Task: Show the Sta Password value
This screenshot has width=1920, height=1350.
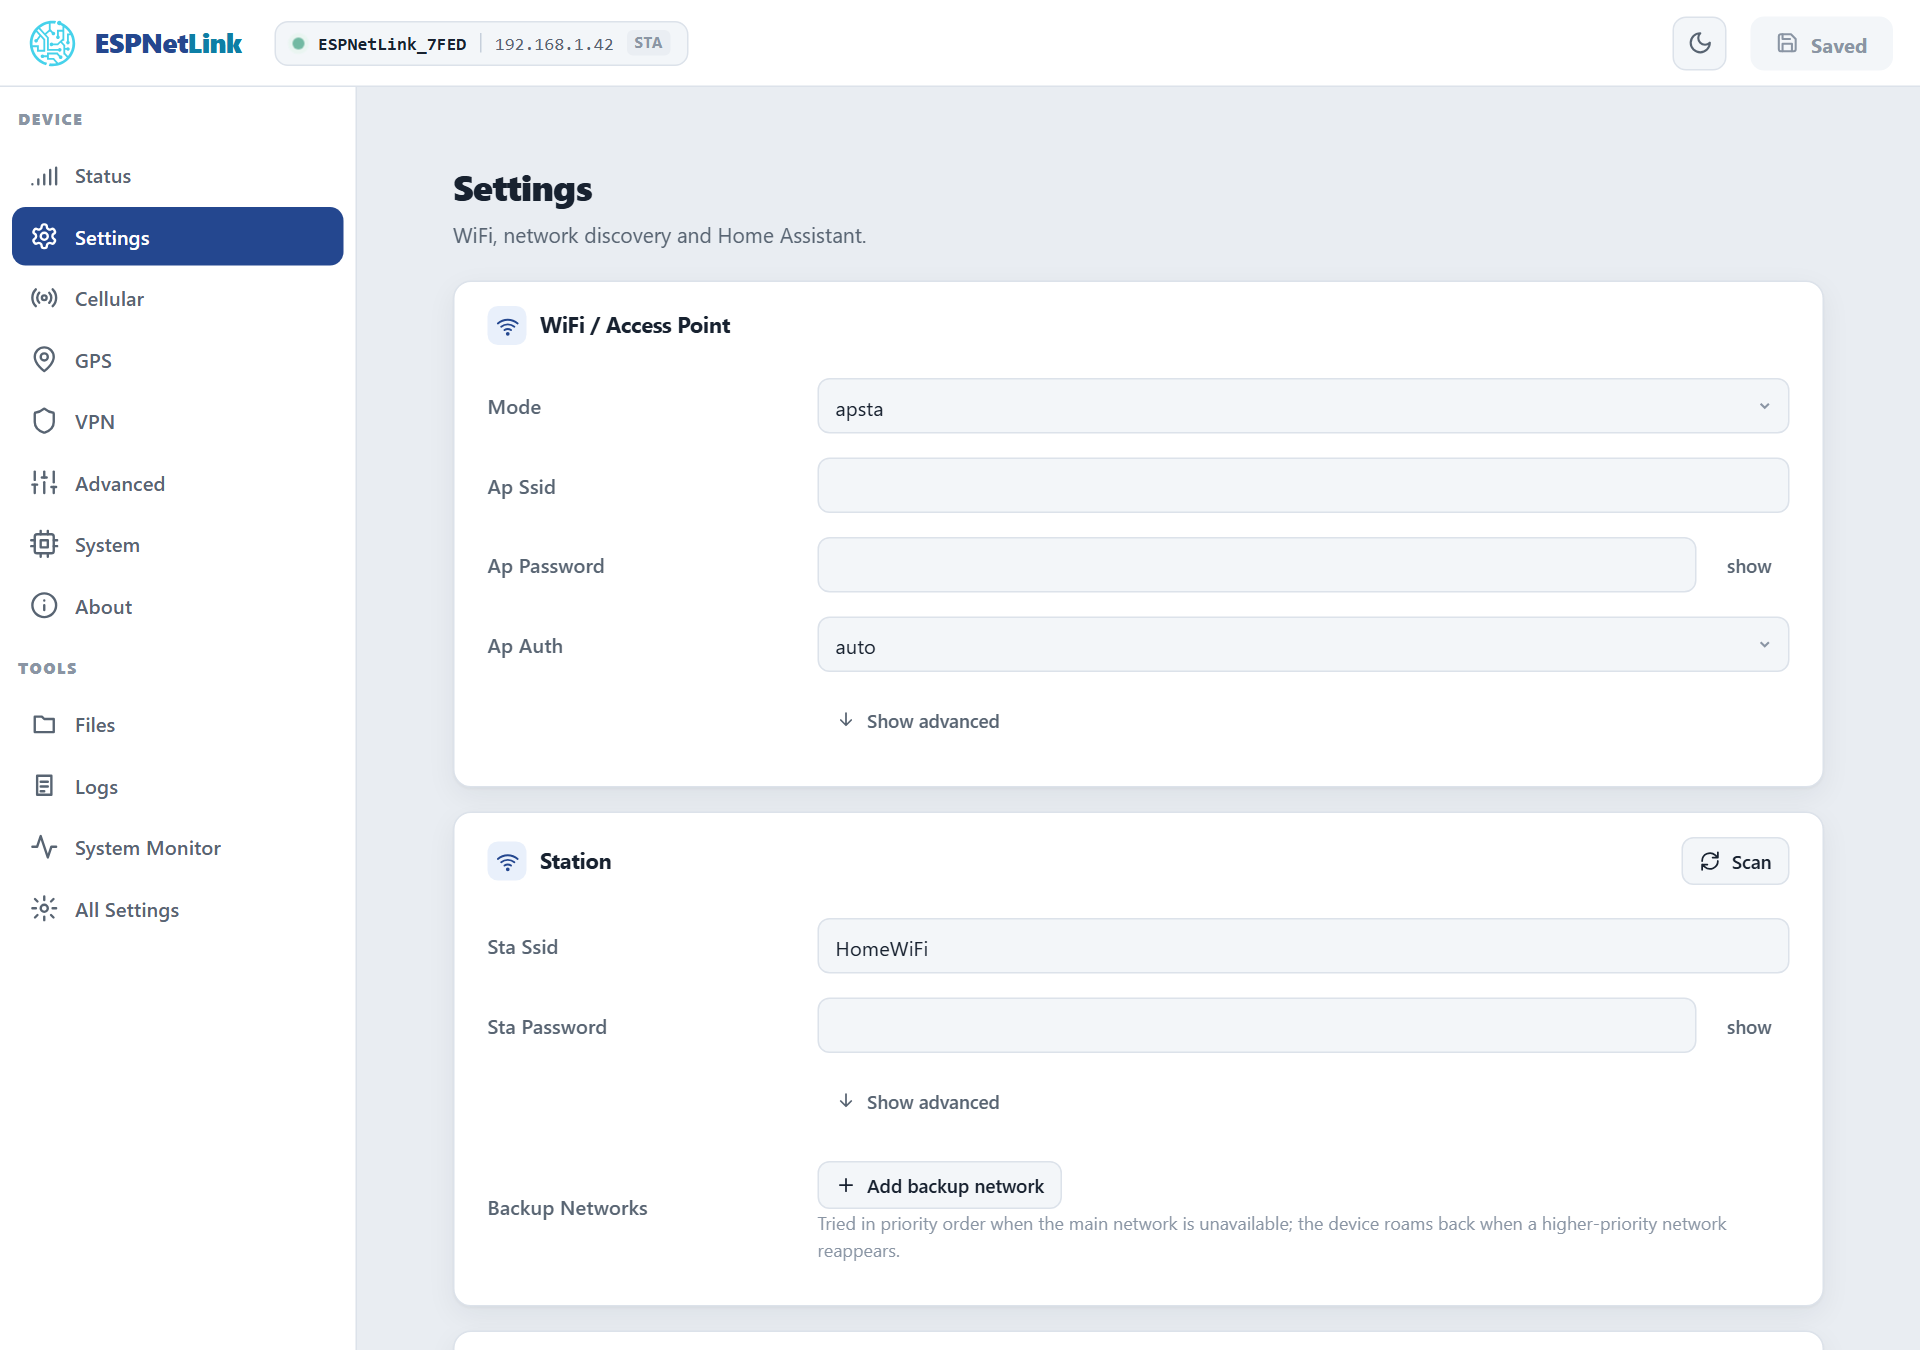Action: pos(1748,1027)
